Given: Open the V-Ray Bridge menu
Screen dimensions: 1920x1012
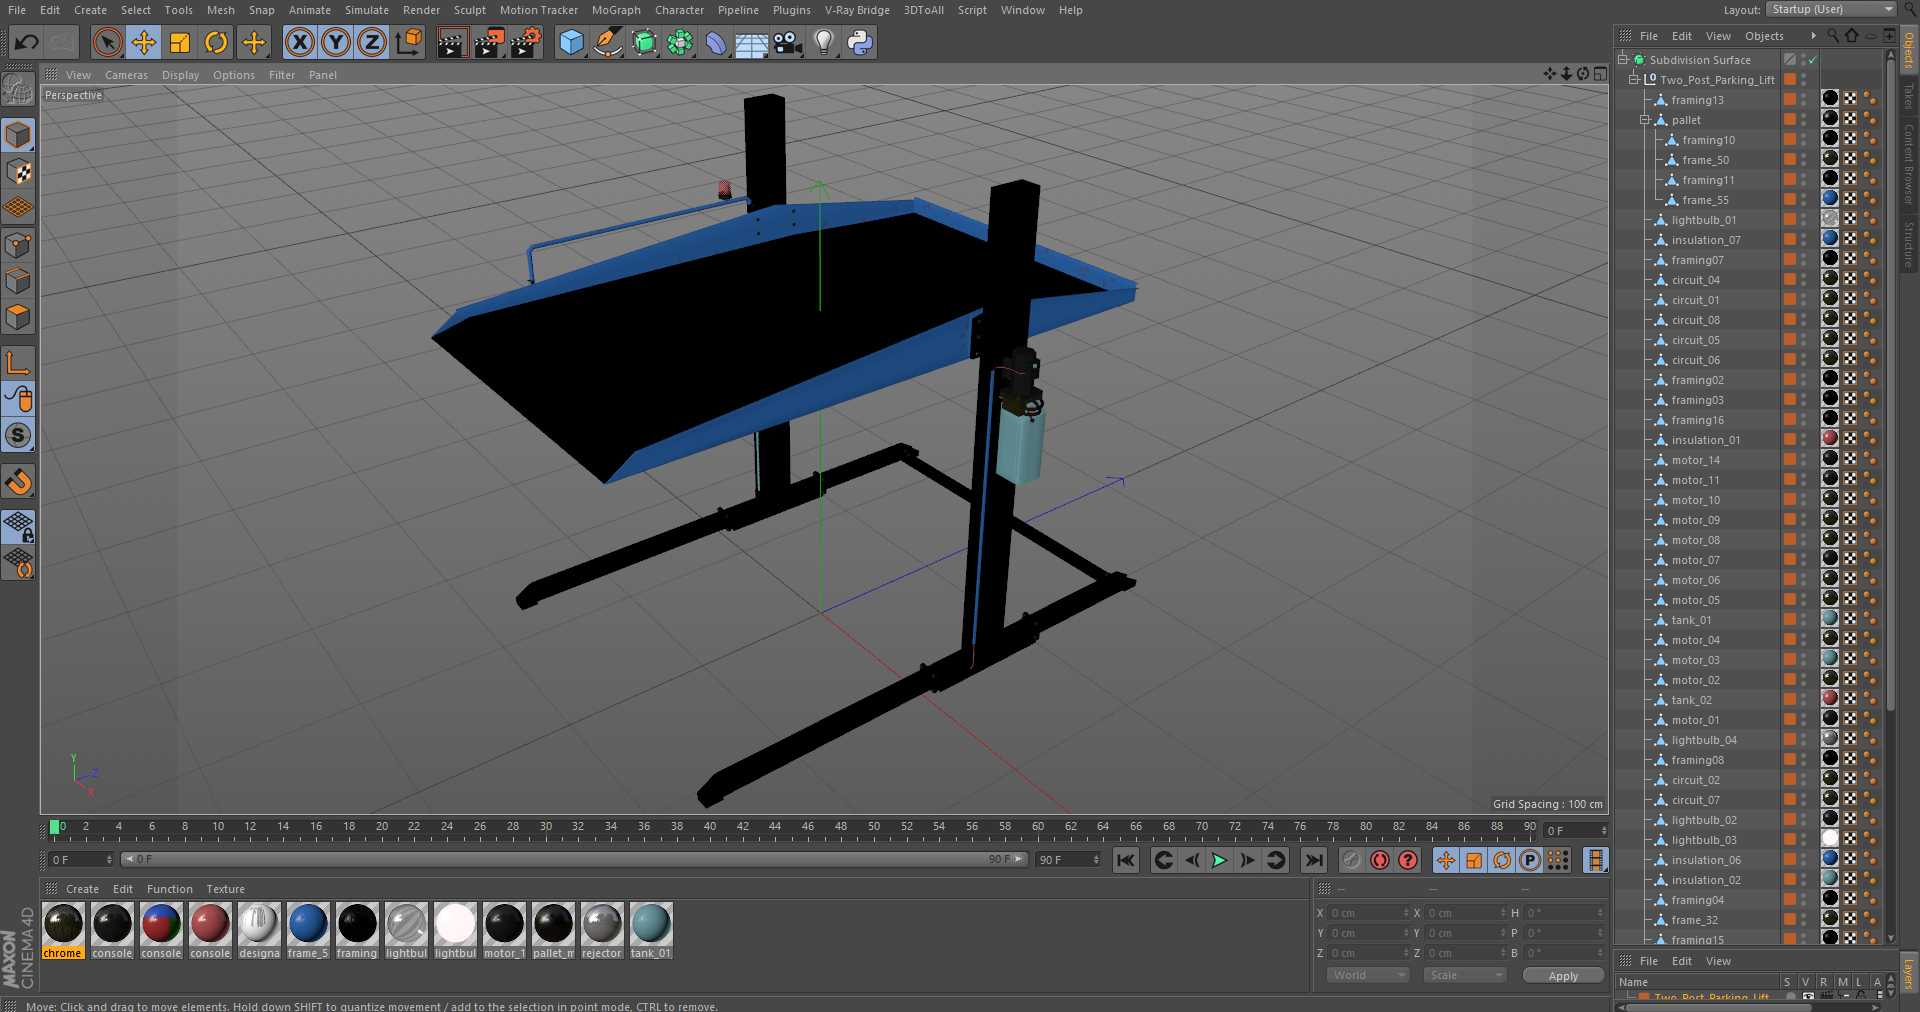Looking at the screenshot, I should (x=857, y=10).
